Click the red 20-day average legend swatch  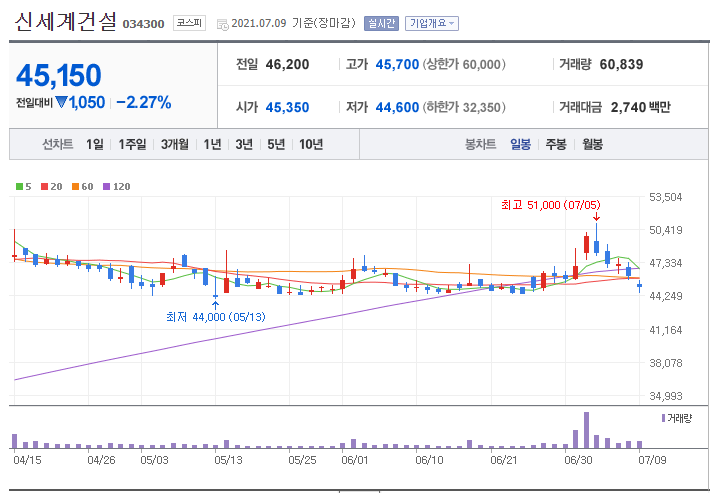click(44, 187)
